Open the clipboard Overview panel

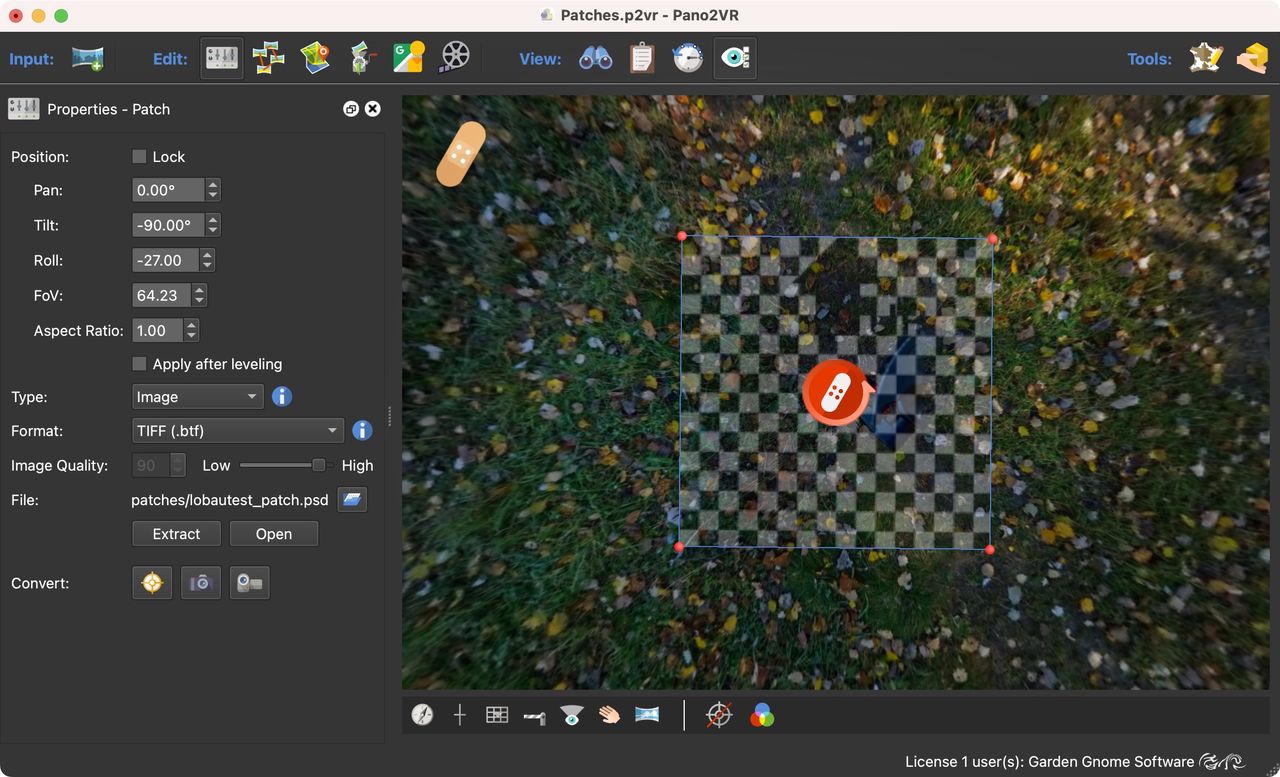point(642,59)
